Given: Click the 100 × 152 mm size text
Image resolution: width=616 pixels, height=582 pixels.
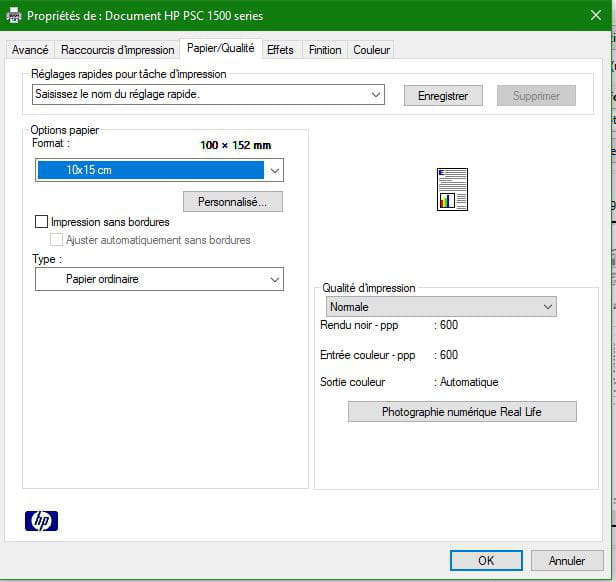Looking at the screenshot, I should pyautogui.click(x=236, y=145).
